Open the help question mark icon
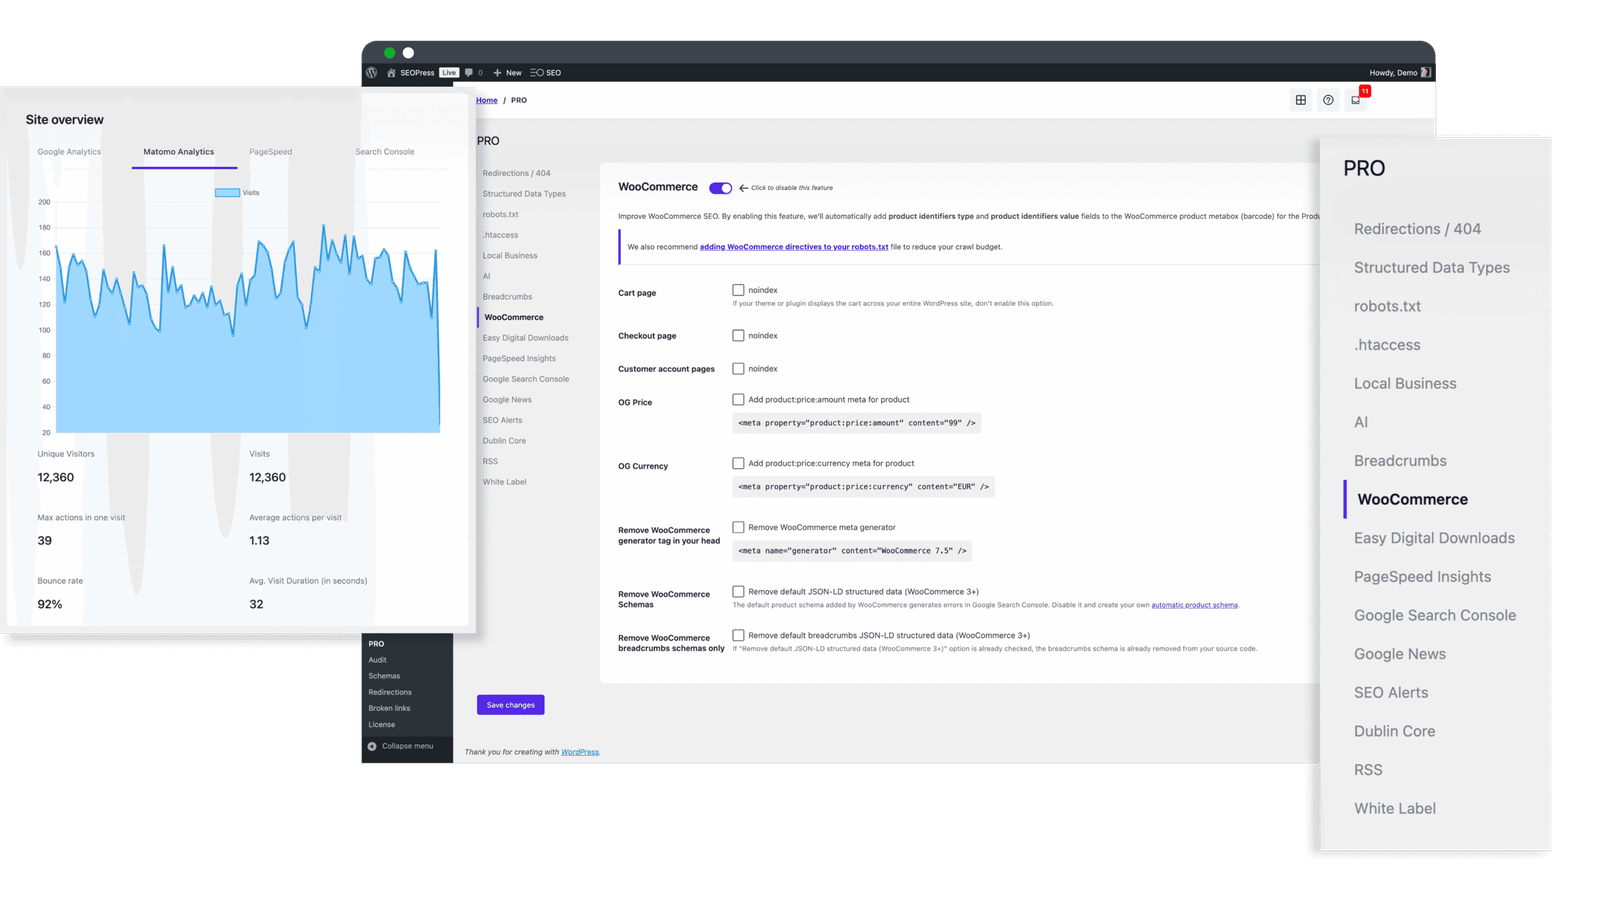 (1328, 100)
